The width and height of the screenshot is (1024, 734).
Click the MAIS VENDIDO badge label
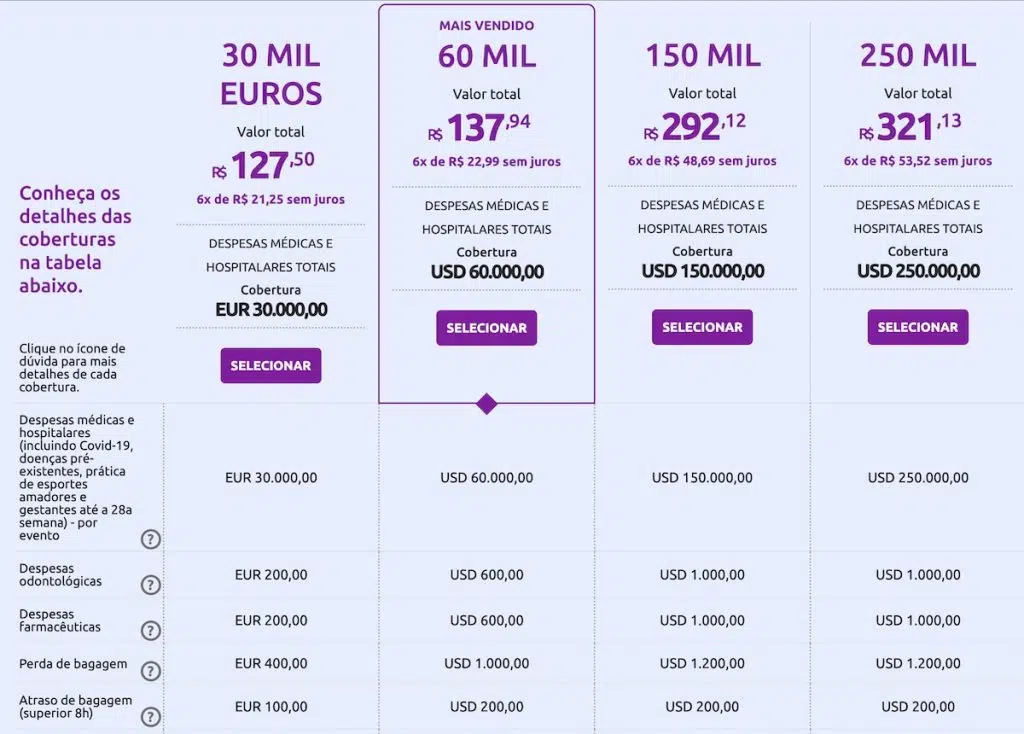coord(486,25)
